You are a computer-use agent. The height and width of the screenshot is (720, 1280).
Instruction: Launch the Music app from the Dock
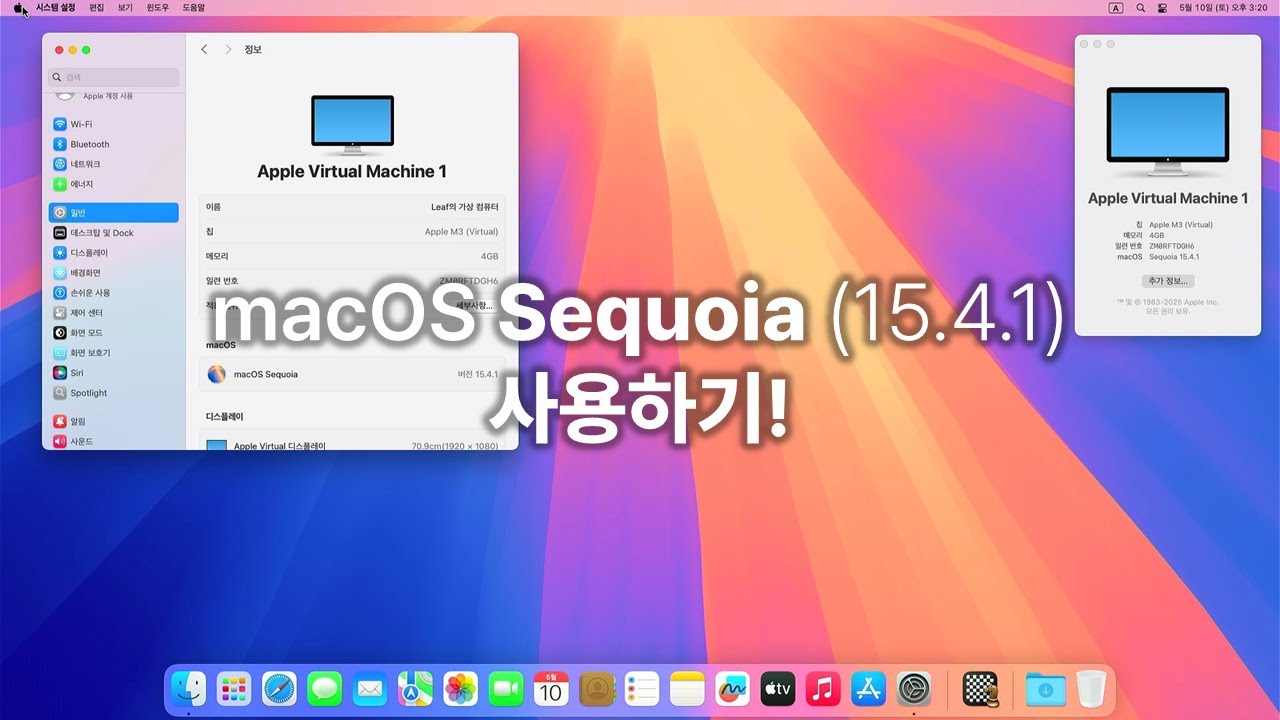coord(823,689)
